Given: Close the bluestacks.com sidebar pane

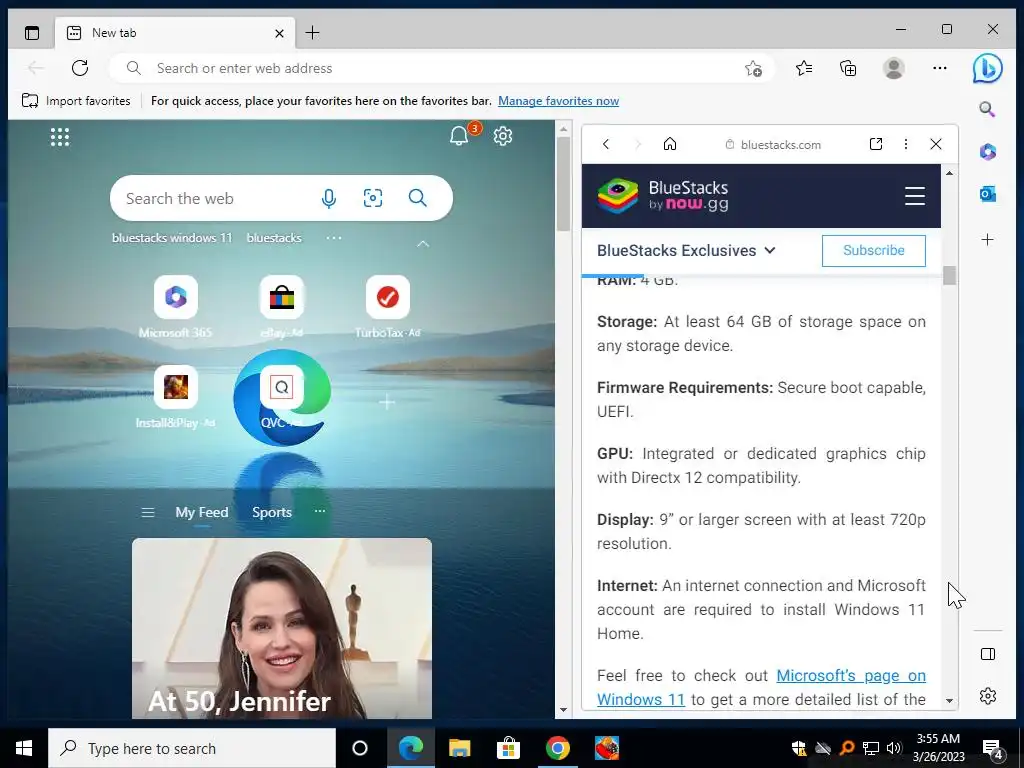Looking at the screenshot, I should point(935,144).
